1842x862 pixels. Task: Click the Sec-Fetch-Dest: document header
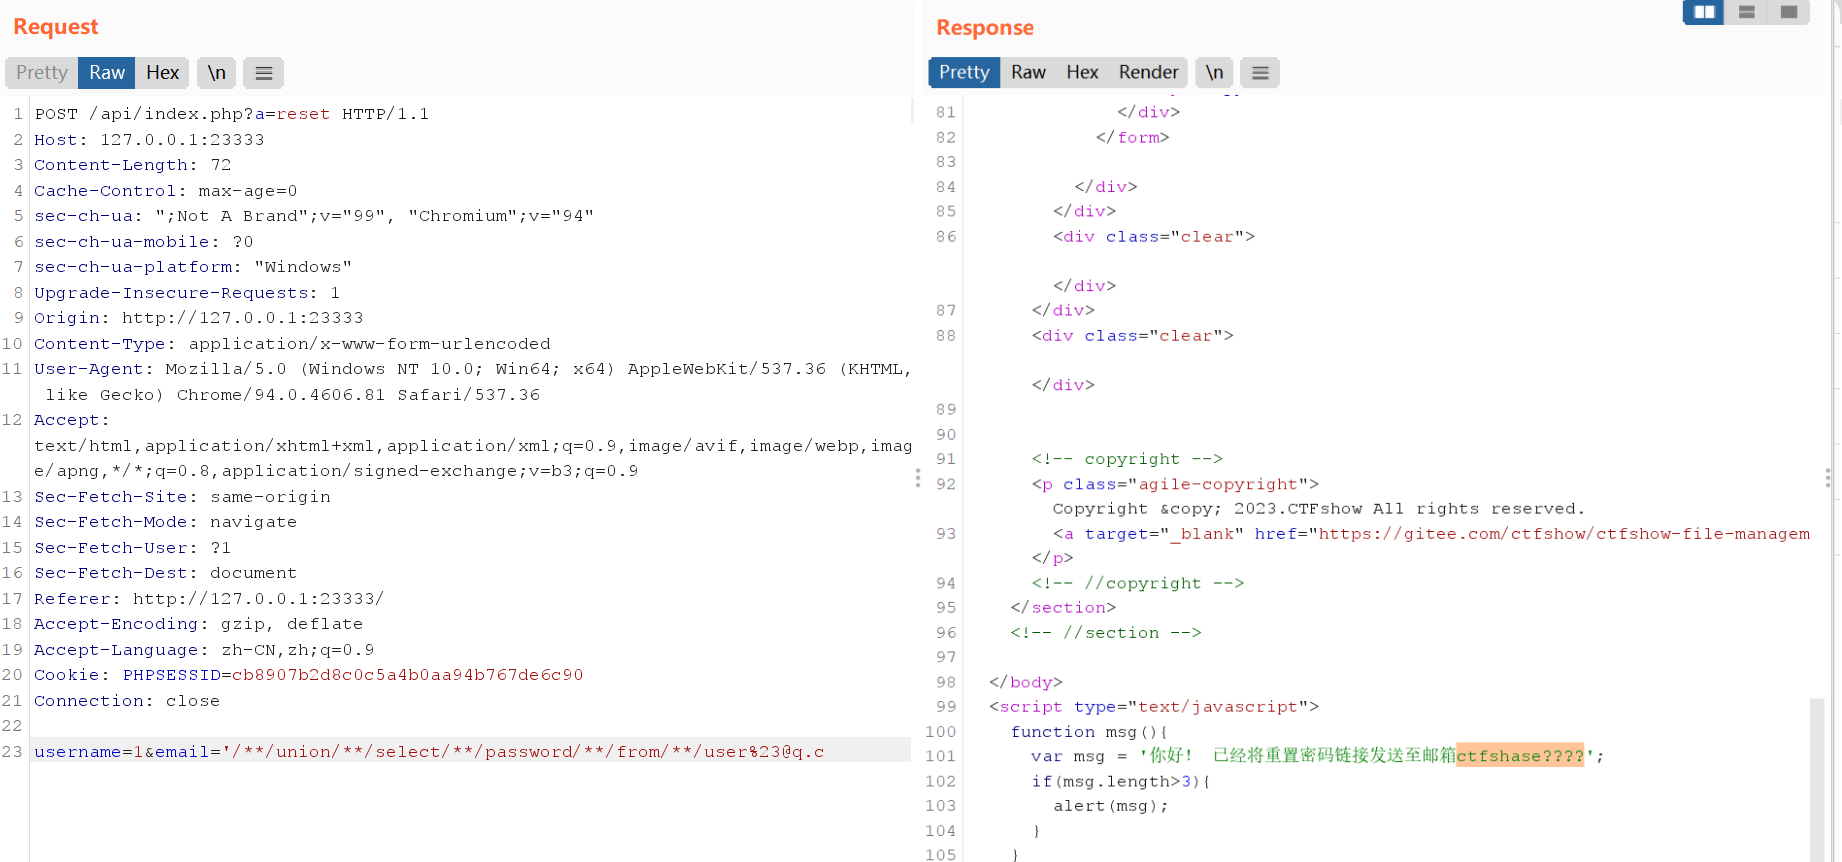[166, 573]
